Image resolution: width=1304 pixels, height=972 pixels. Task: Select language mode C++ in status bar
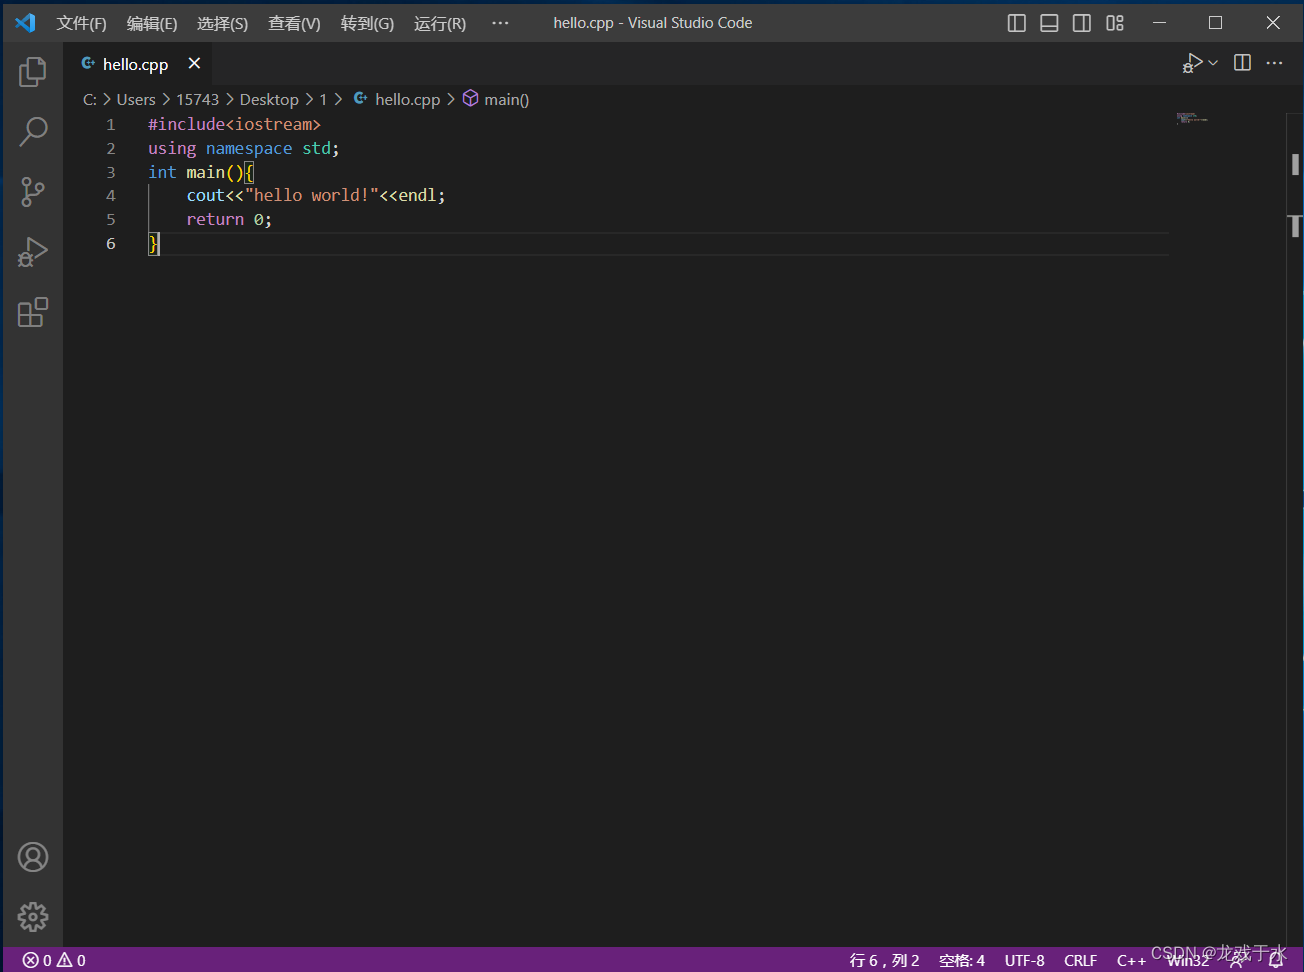(x=1131, y=960)
